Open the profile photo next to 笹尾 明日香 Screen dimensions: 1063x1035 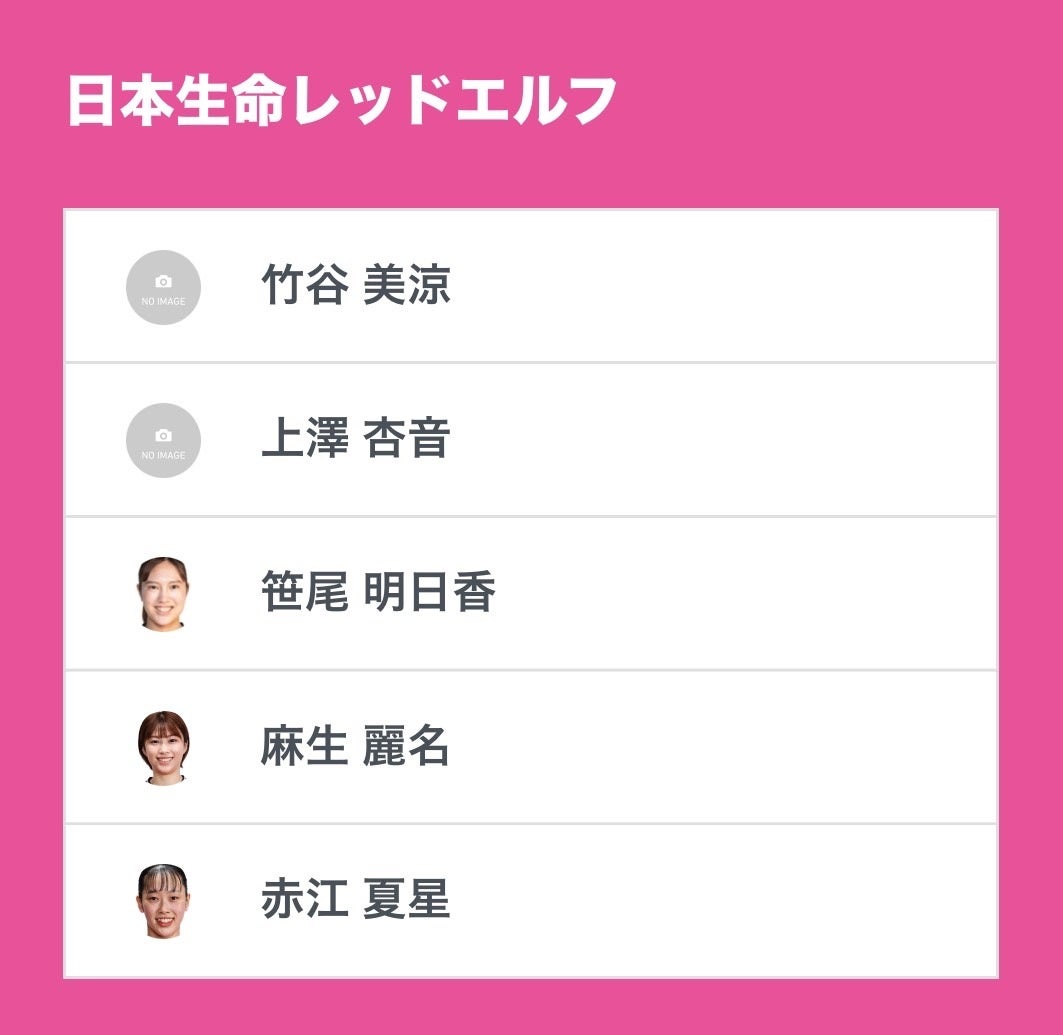pyautogui.click(x=163, y=594)
